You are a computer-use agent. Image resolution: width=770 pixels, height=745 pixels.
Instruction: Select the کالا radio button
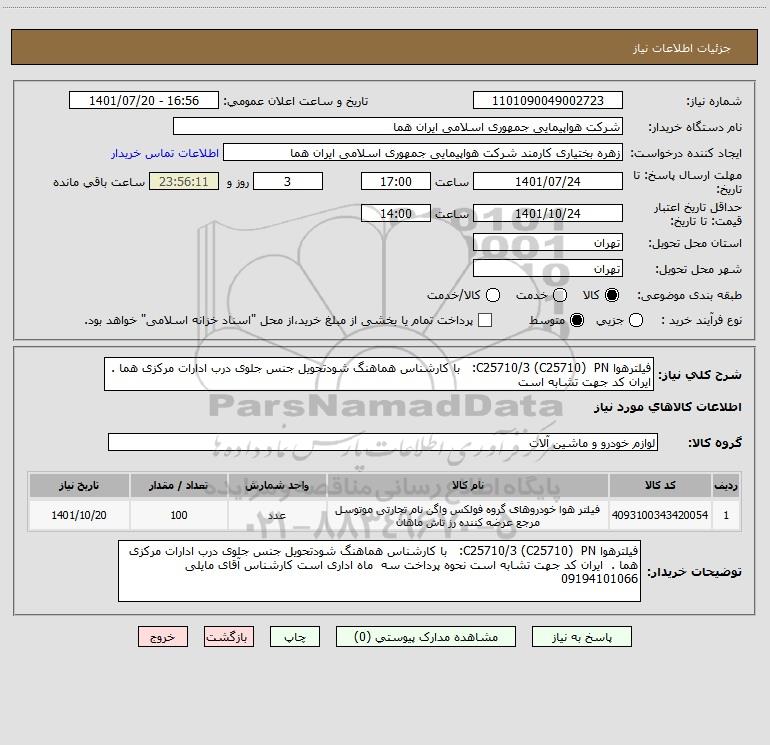(x=612, y=296)
